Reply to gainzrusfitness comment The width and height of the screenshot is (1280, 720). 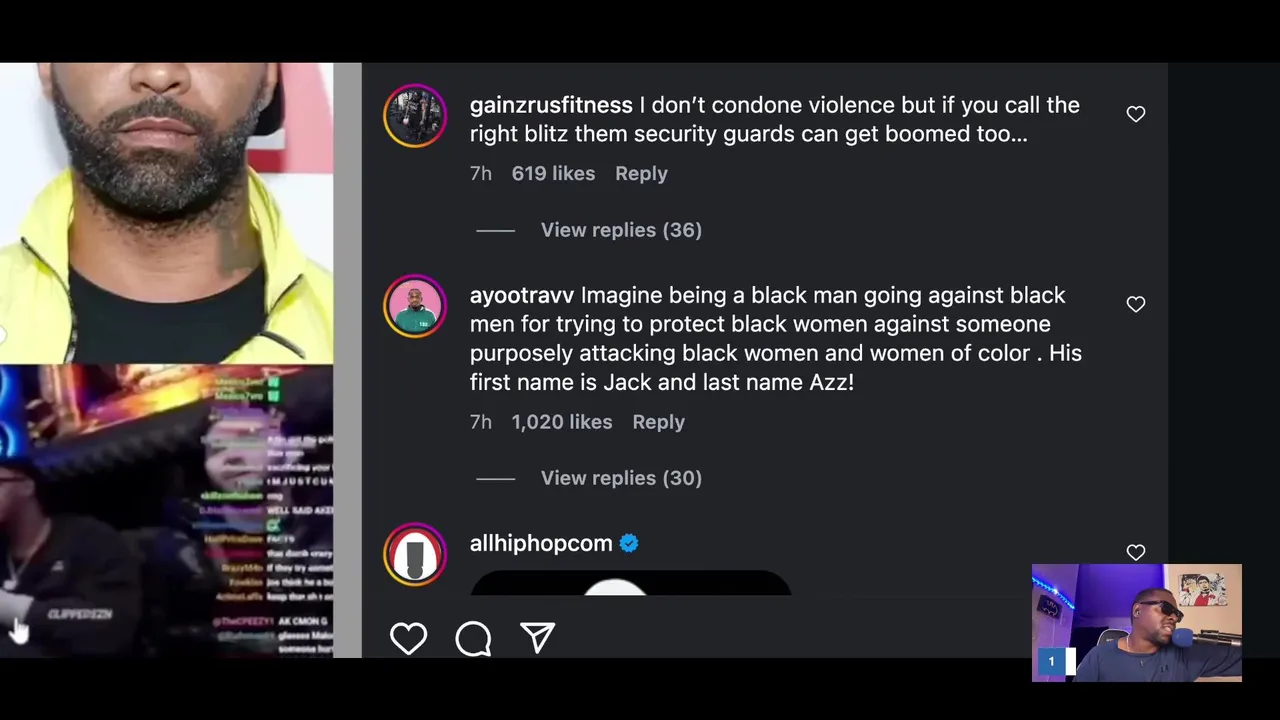click(x=641, y=173)
